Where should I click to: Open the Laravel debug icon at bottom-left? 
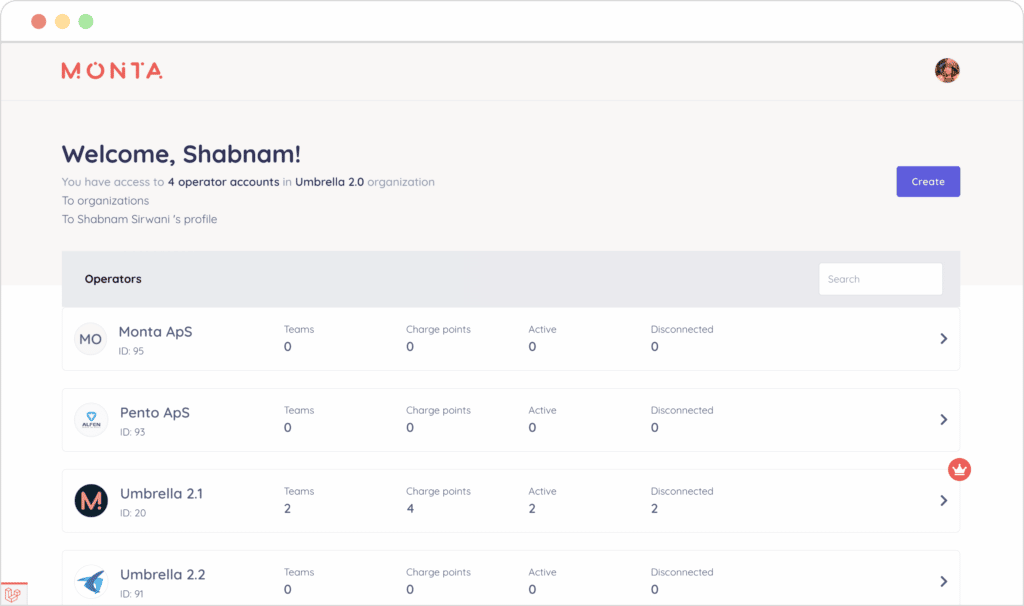(x=13, y=594)
